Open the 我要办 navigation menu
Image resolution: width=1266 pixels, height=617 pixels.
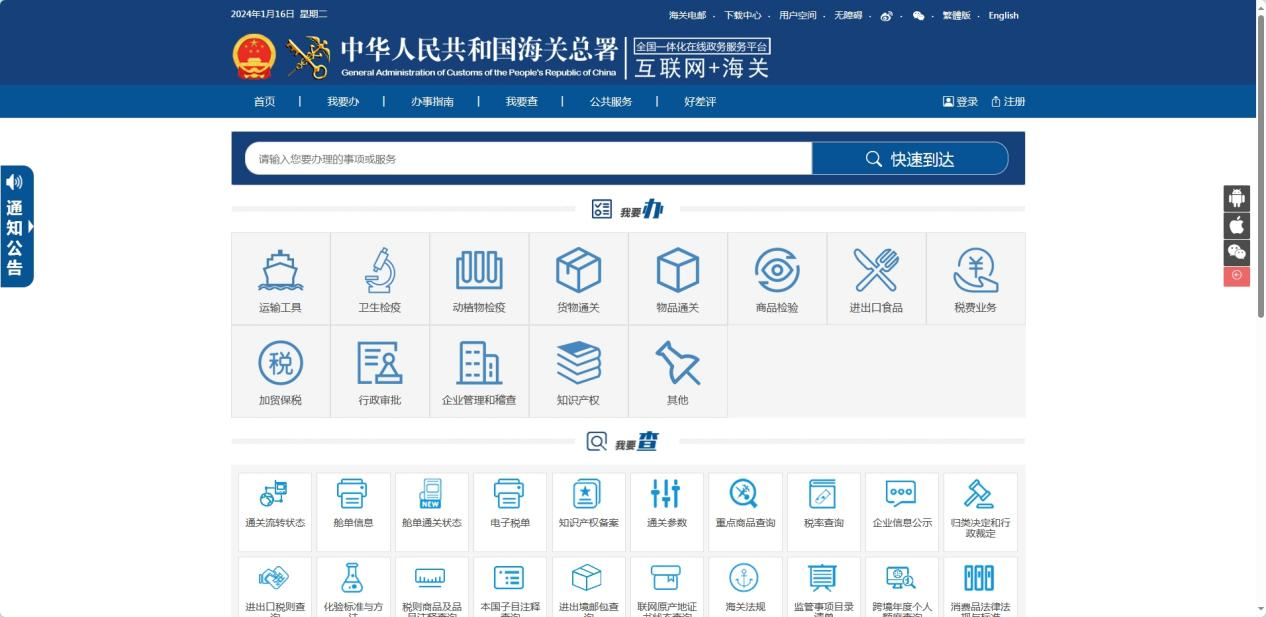(343, 102)
